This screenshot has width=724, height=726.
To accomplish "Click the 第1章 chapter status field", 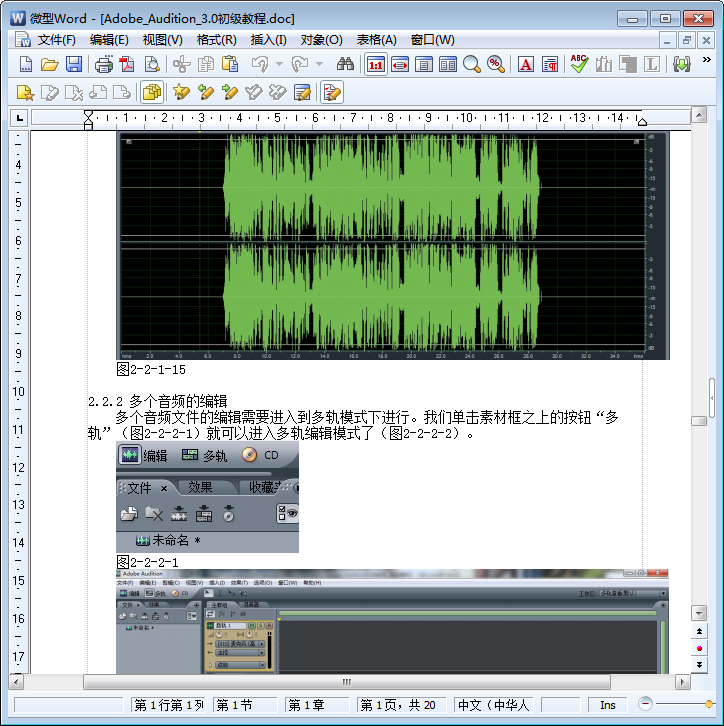I will coord(317,705).
